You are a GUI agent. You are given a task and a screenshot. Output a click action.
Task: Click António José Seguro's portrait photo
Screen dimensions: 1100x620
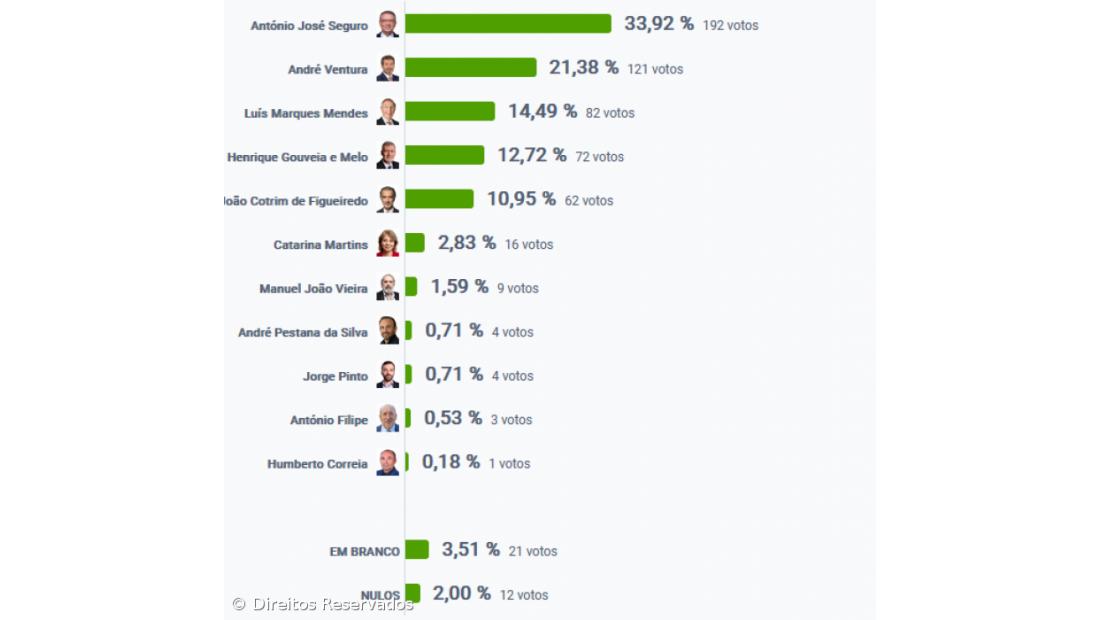(387, 25)
